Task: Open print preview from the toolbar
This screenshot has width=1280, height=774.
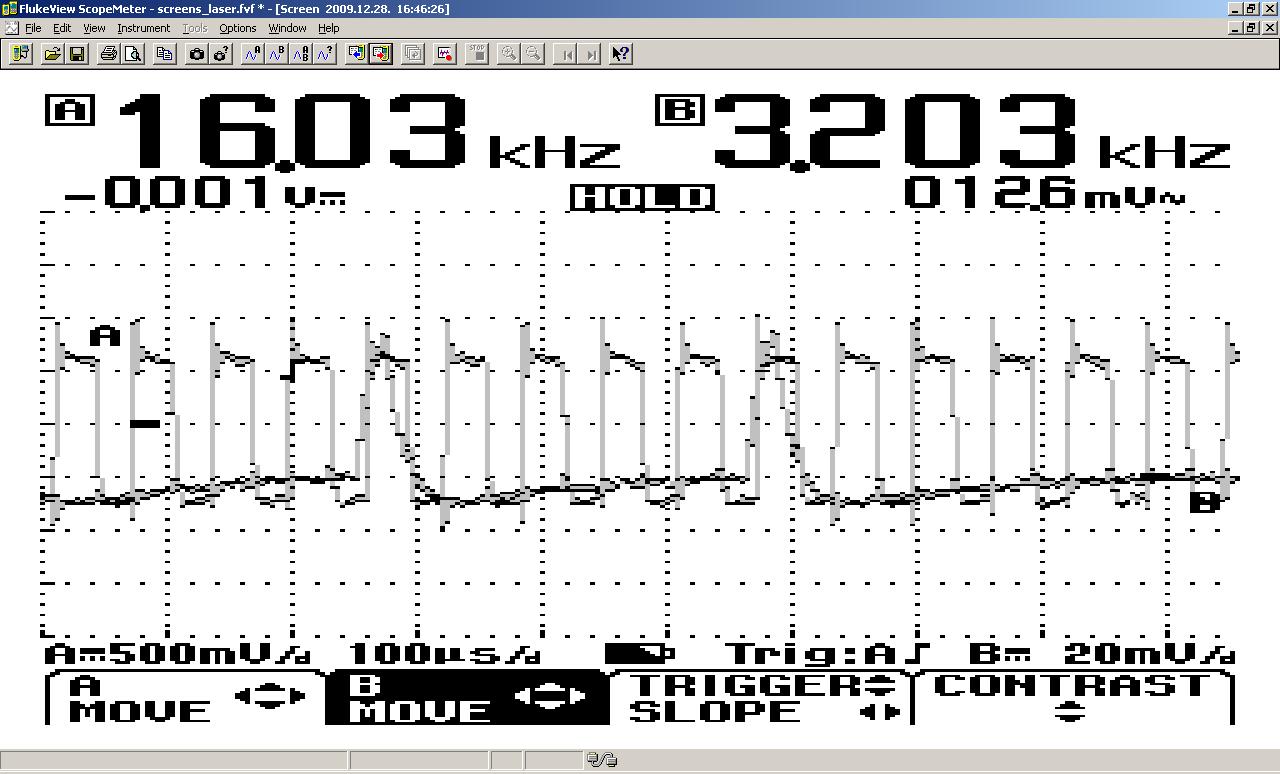Action: (133, 54)
